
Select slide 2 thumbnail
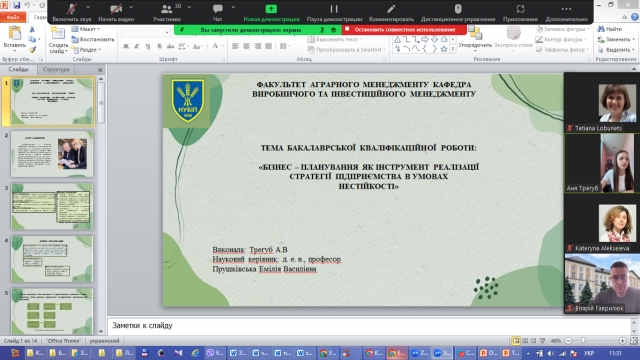pos(52,153)
